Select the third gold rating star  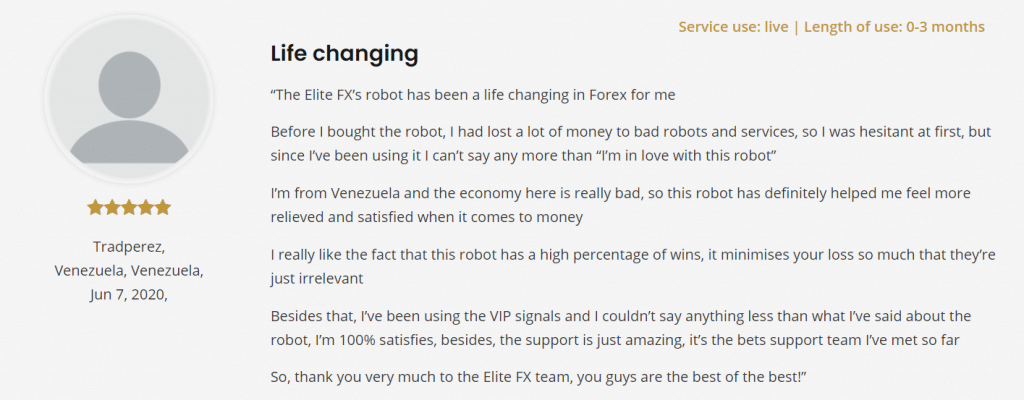coord(129,208)
